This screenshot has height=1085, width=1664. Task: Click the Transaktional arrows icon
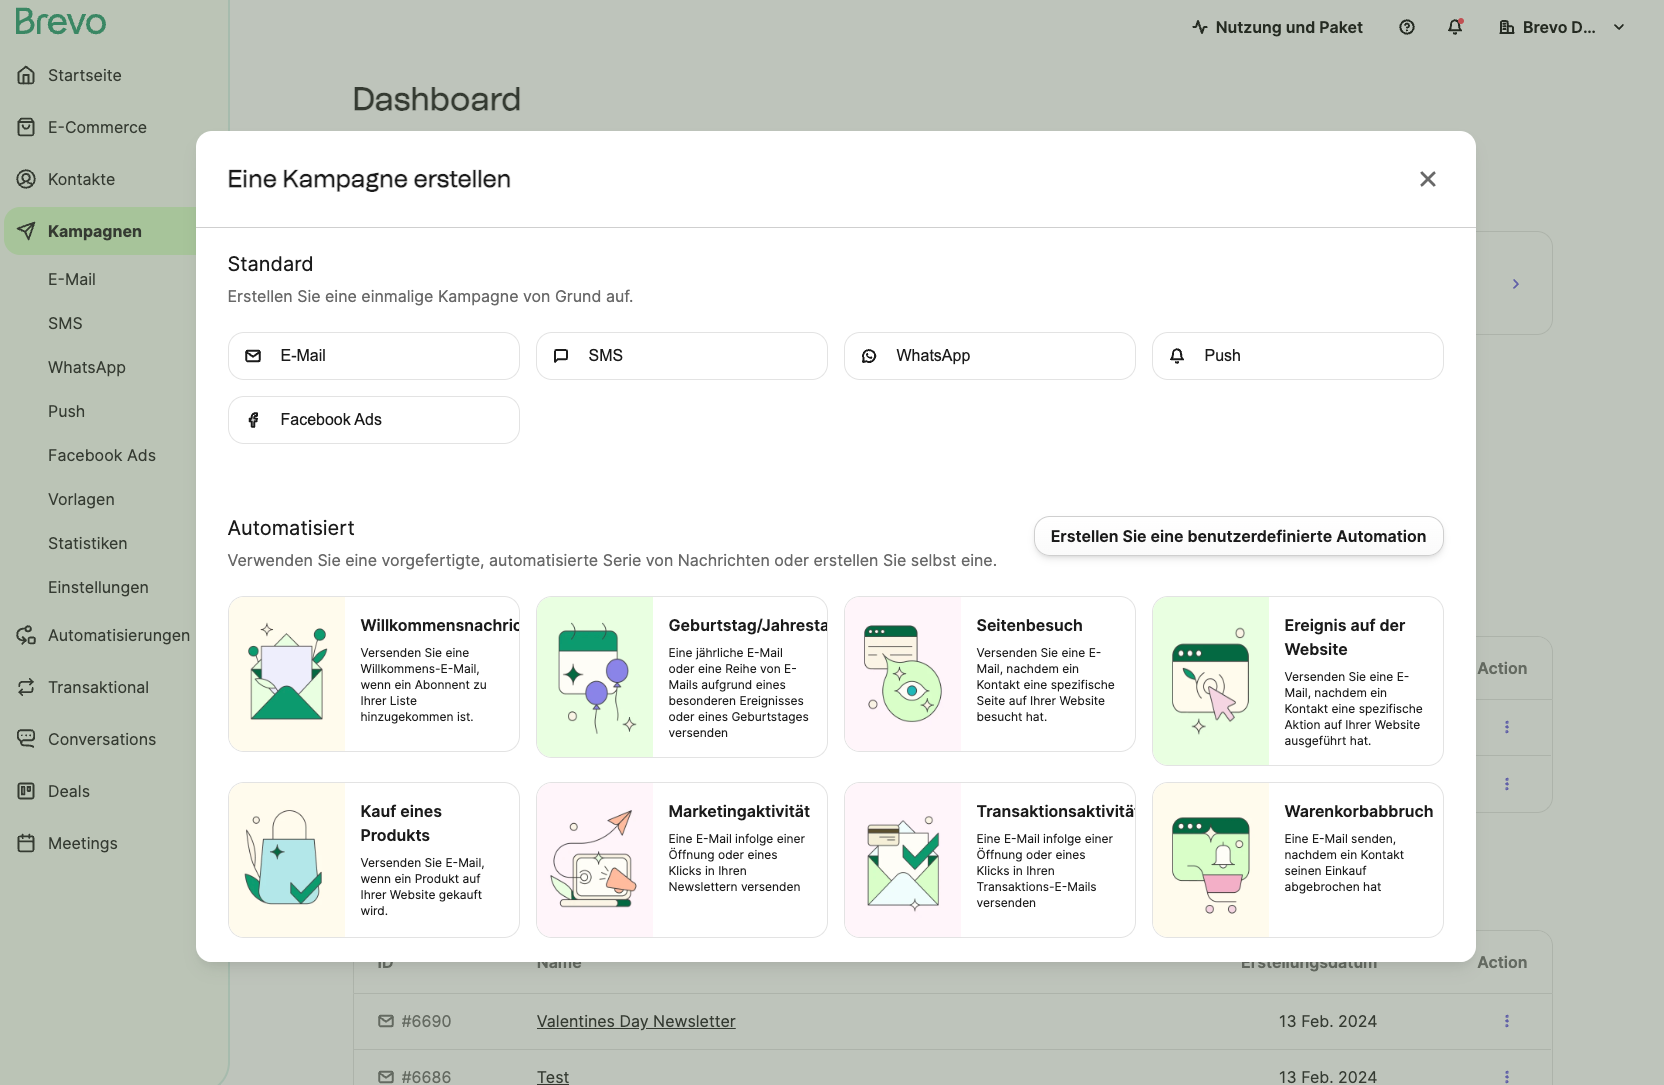tap(26, 687)
